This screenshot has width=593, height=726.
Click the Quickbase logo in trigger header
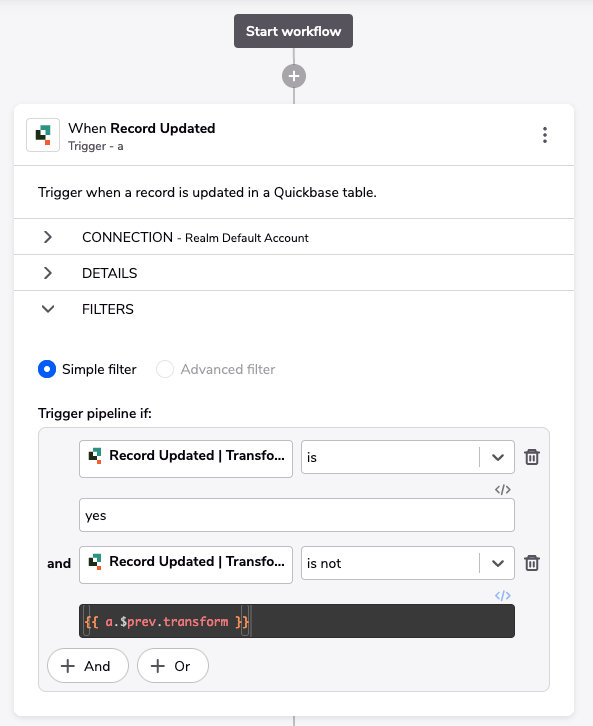point(43,135)
